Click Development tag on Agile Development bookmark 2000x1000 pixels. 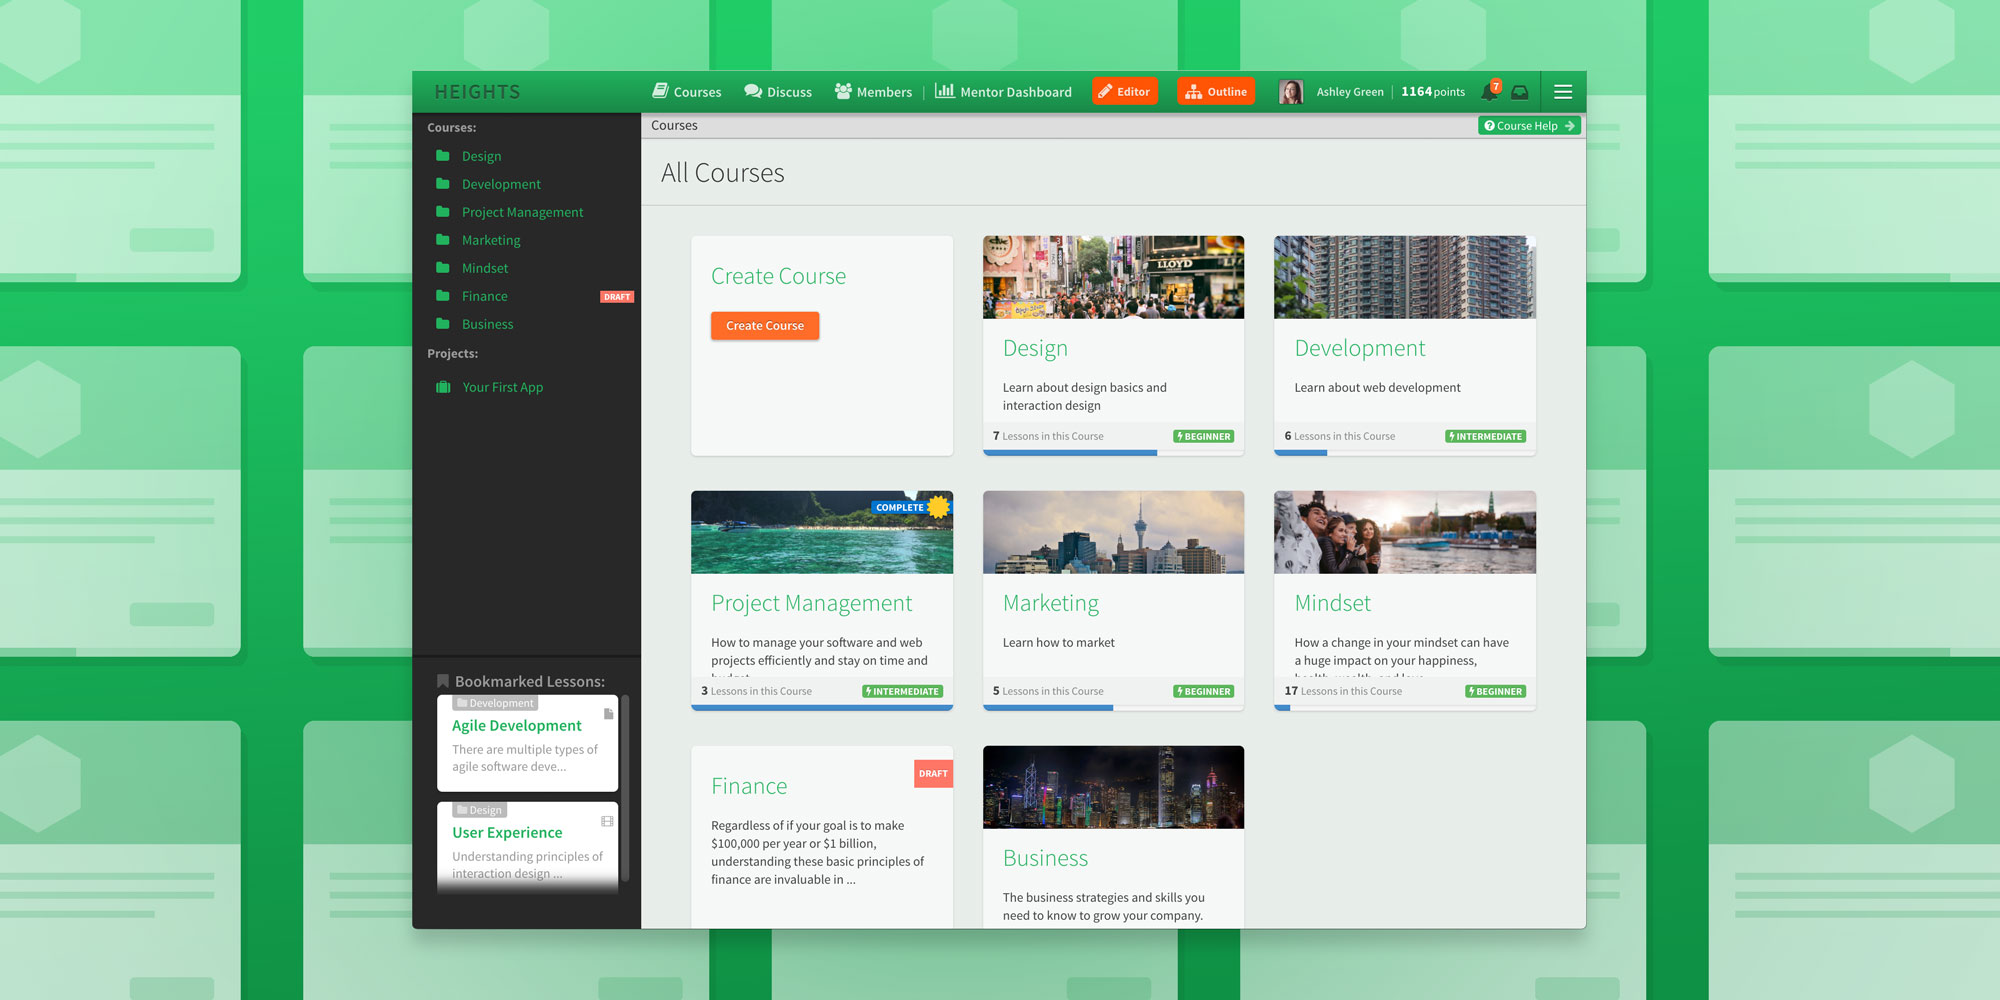tap(496, 703)
